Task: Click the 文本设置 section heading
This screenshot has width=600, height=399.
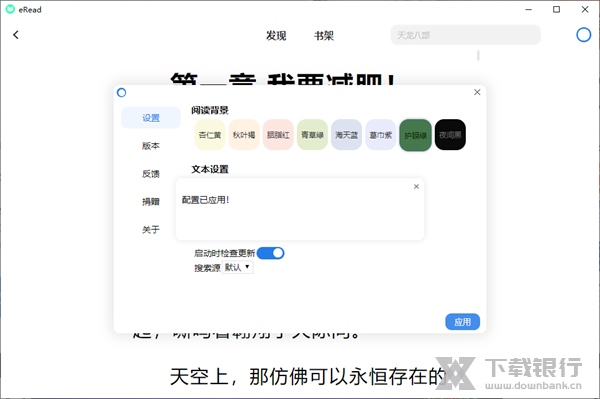Action: (x=210, y=169)
